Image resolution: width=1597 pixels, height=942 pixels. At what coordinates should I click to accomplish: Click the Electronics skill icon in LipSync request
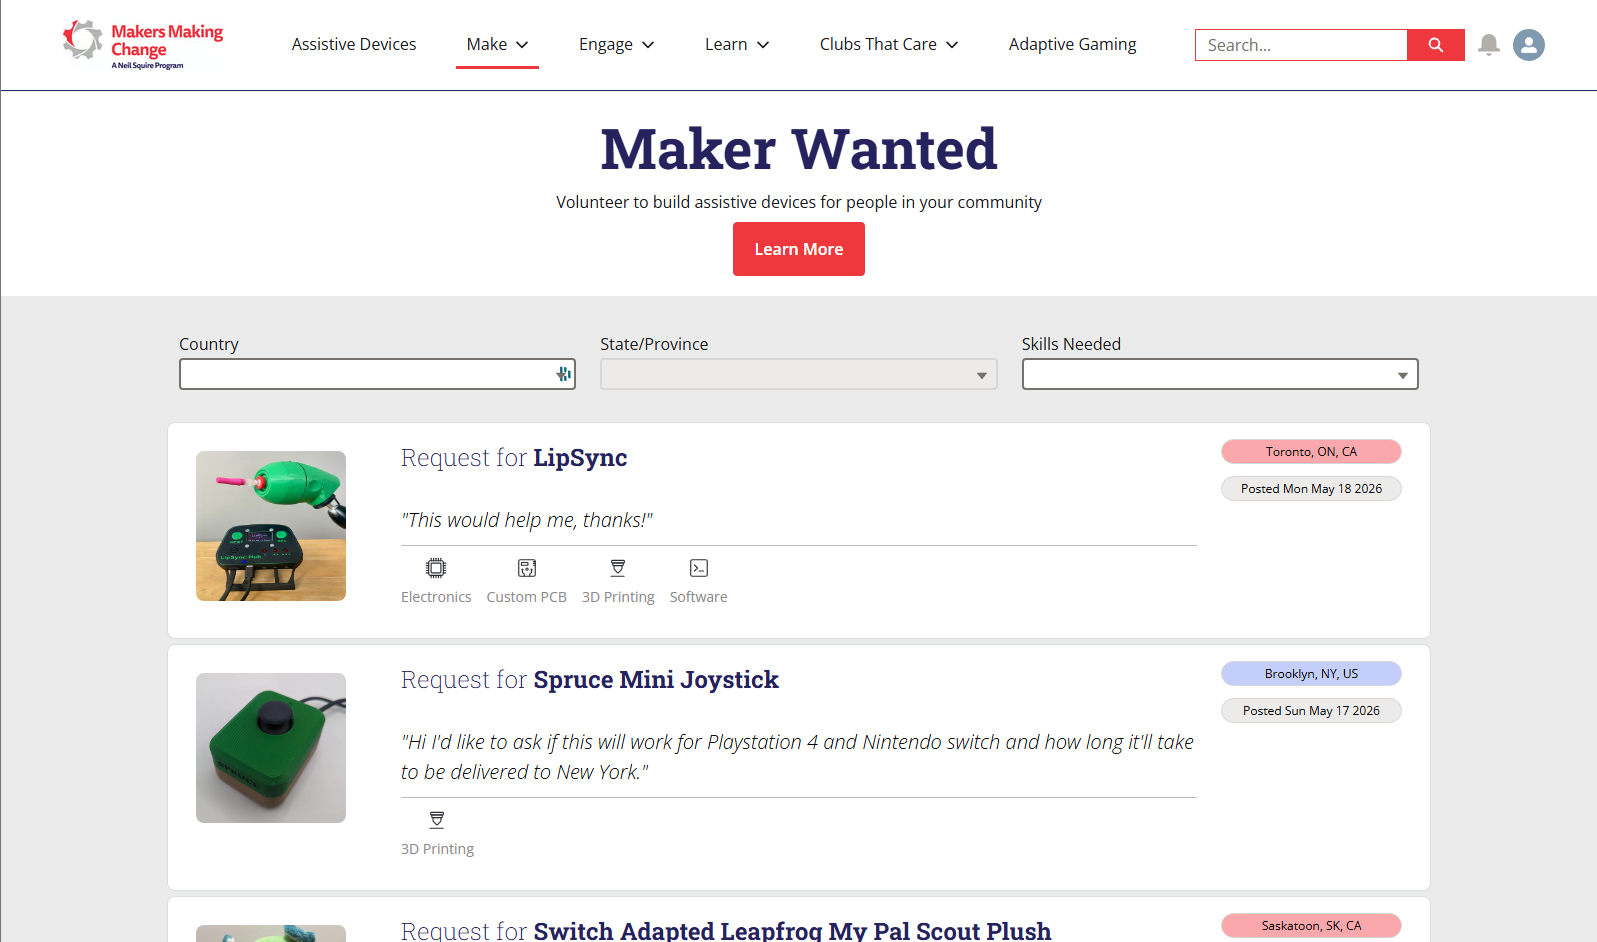[x=436, y=568]
